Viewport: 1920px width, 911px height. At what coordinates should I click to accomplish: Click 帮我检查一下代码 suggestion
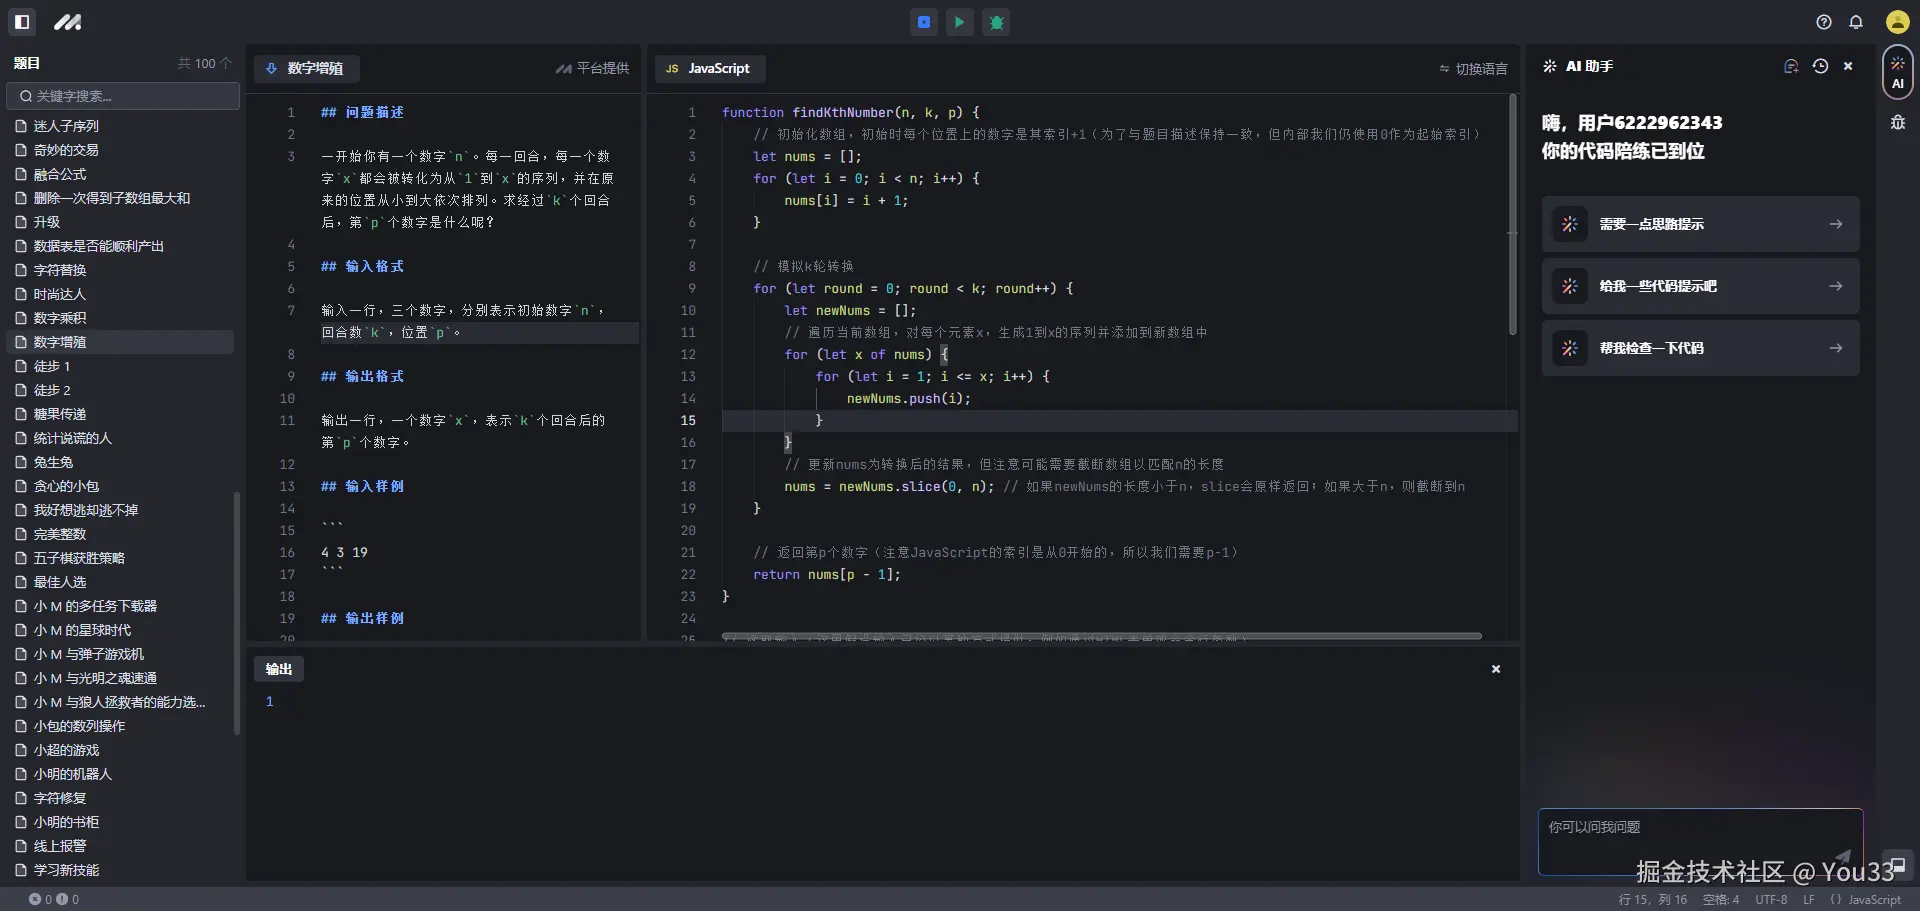click(x=1700, y=348)
